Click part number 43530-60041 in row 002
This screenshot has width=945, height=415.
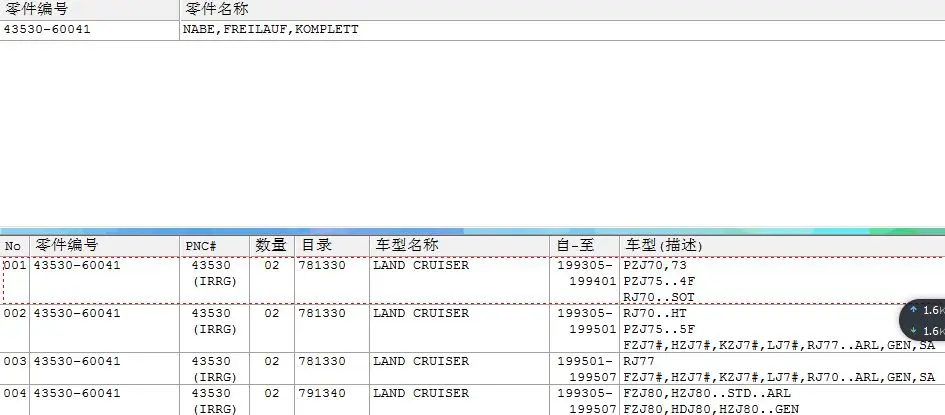[77, 313]
